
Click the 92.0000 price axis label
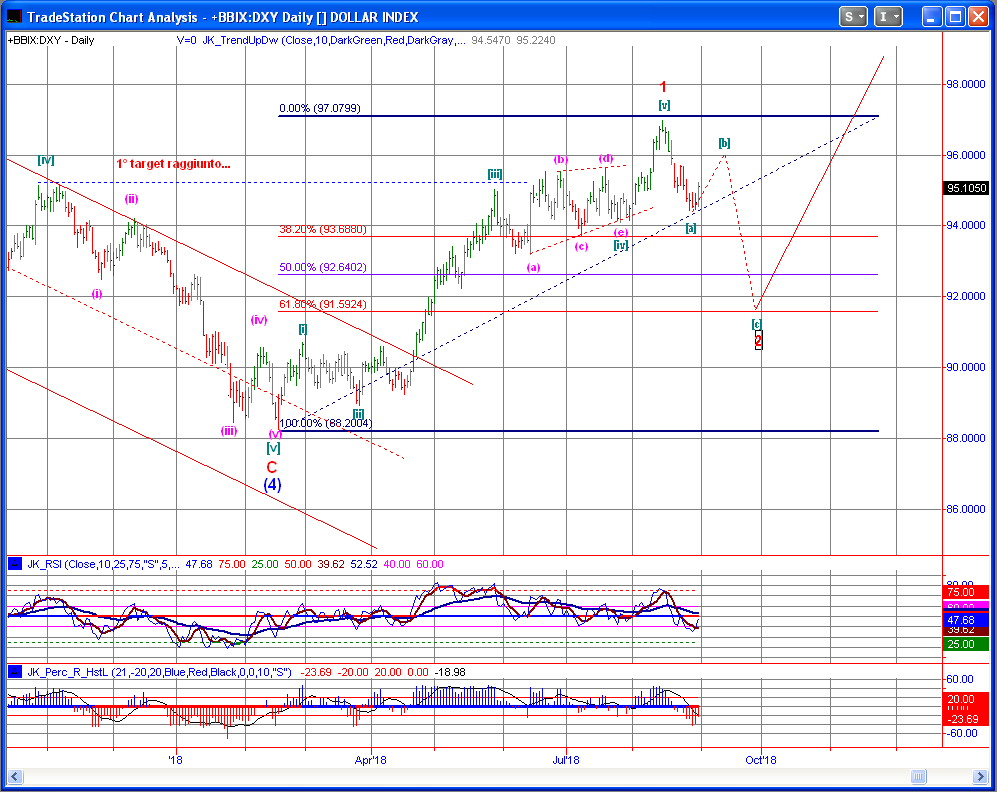(966, 296)
